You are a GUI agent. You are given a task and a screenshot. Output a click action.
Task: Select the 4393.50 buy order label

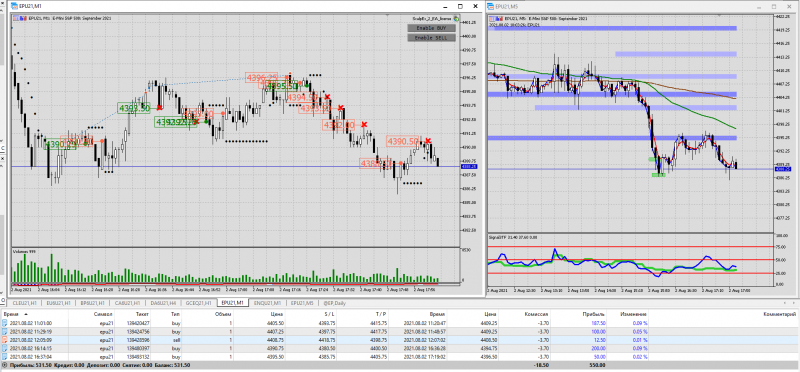(134, 108)
